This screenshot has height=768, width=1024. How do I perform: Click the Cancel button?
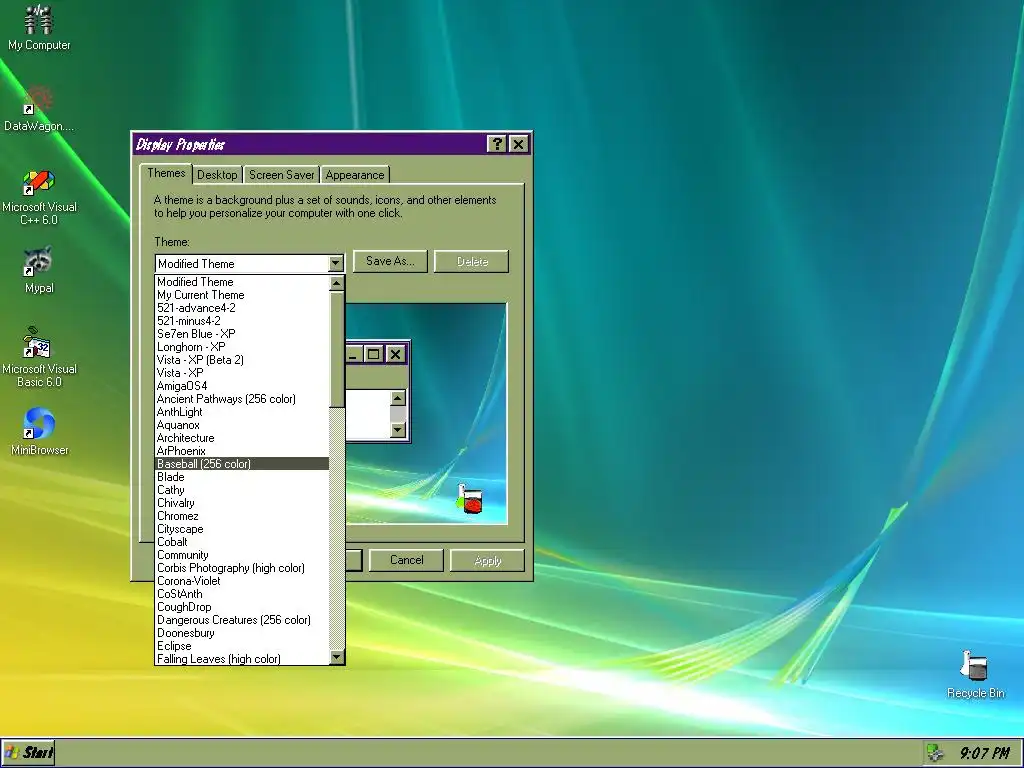click(406, 560)
